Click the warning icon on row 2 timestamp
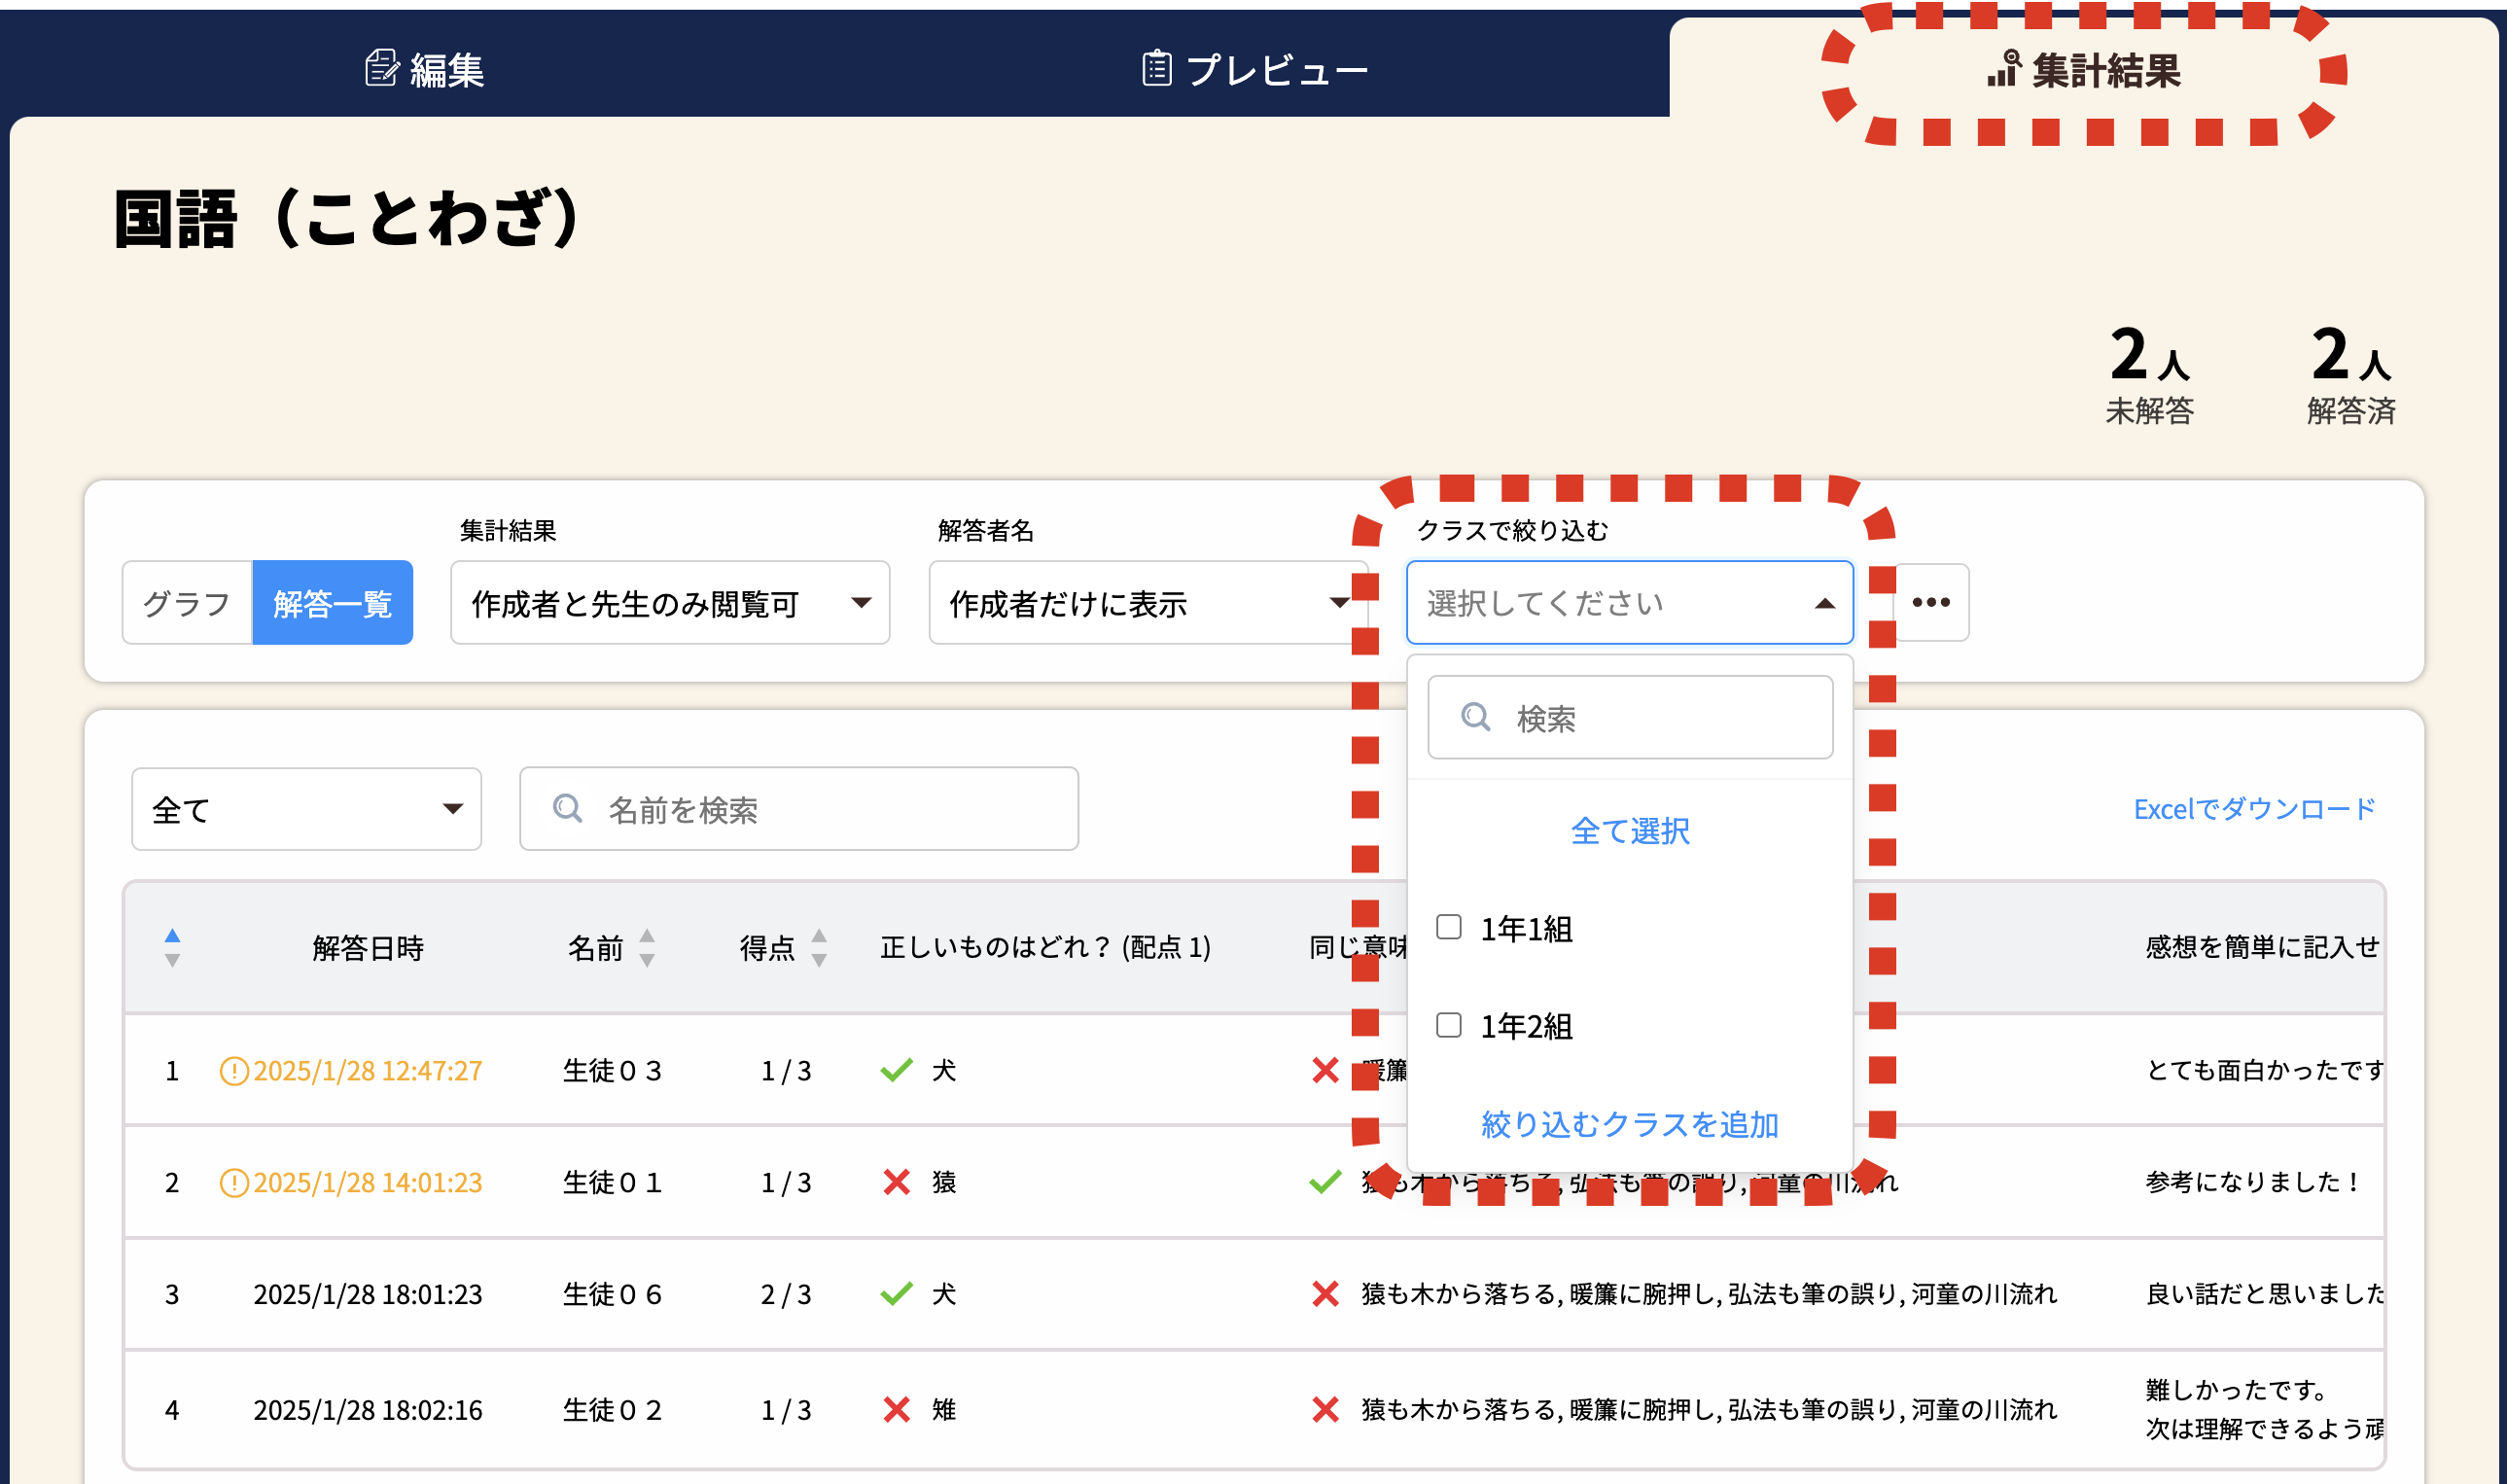 click(x=234, y=1183)
